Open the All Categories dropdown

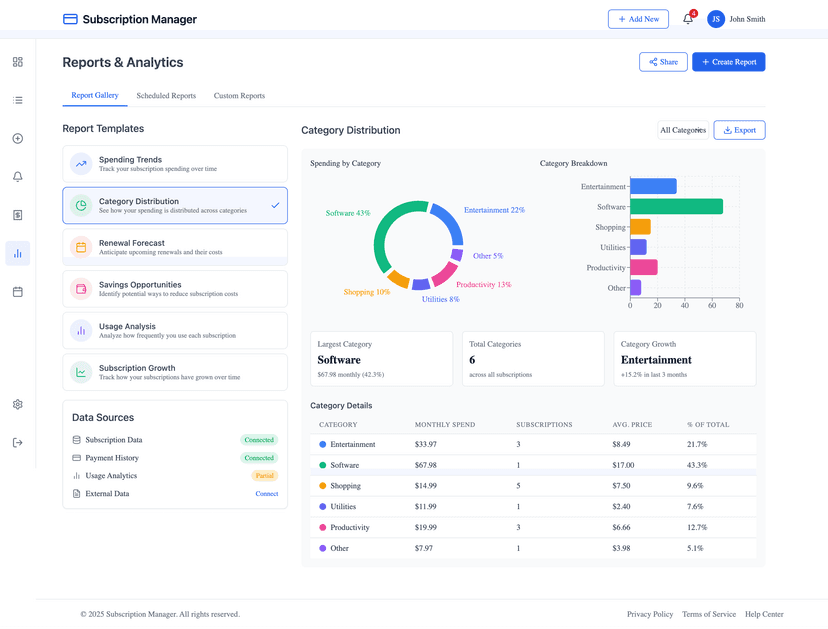click(x=683, y=130)
